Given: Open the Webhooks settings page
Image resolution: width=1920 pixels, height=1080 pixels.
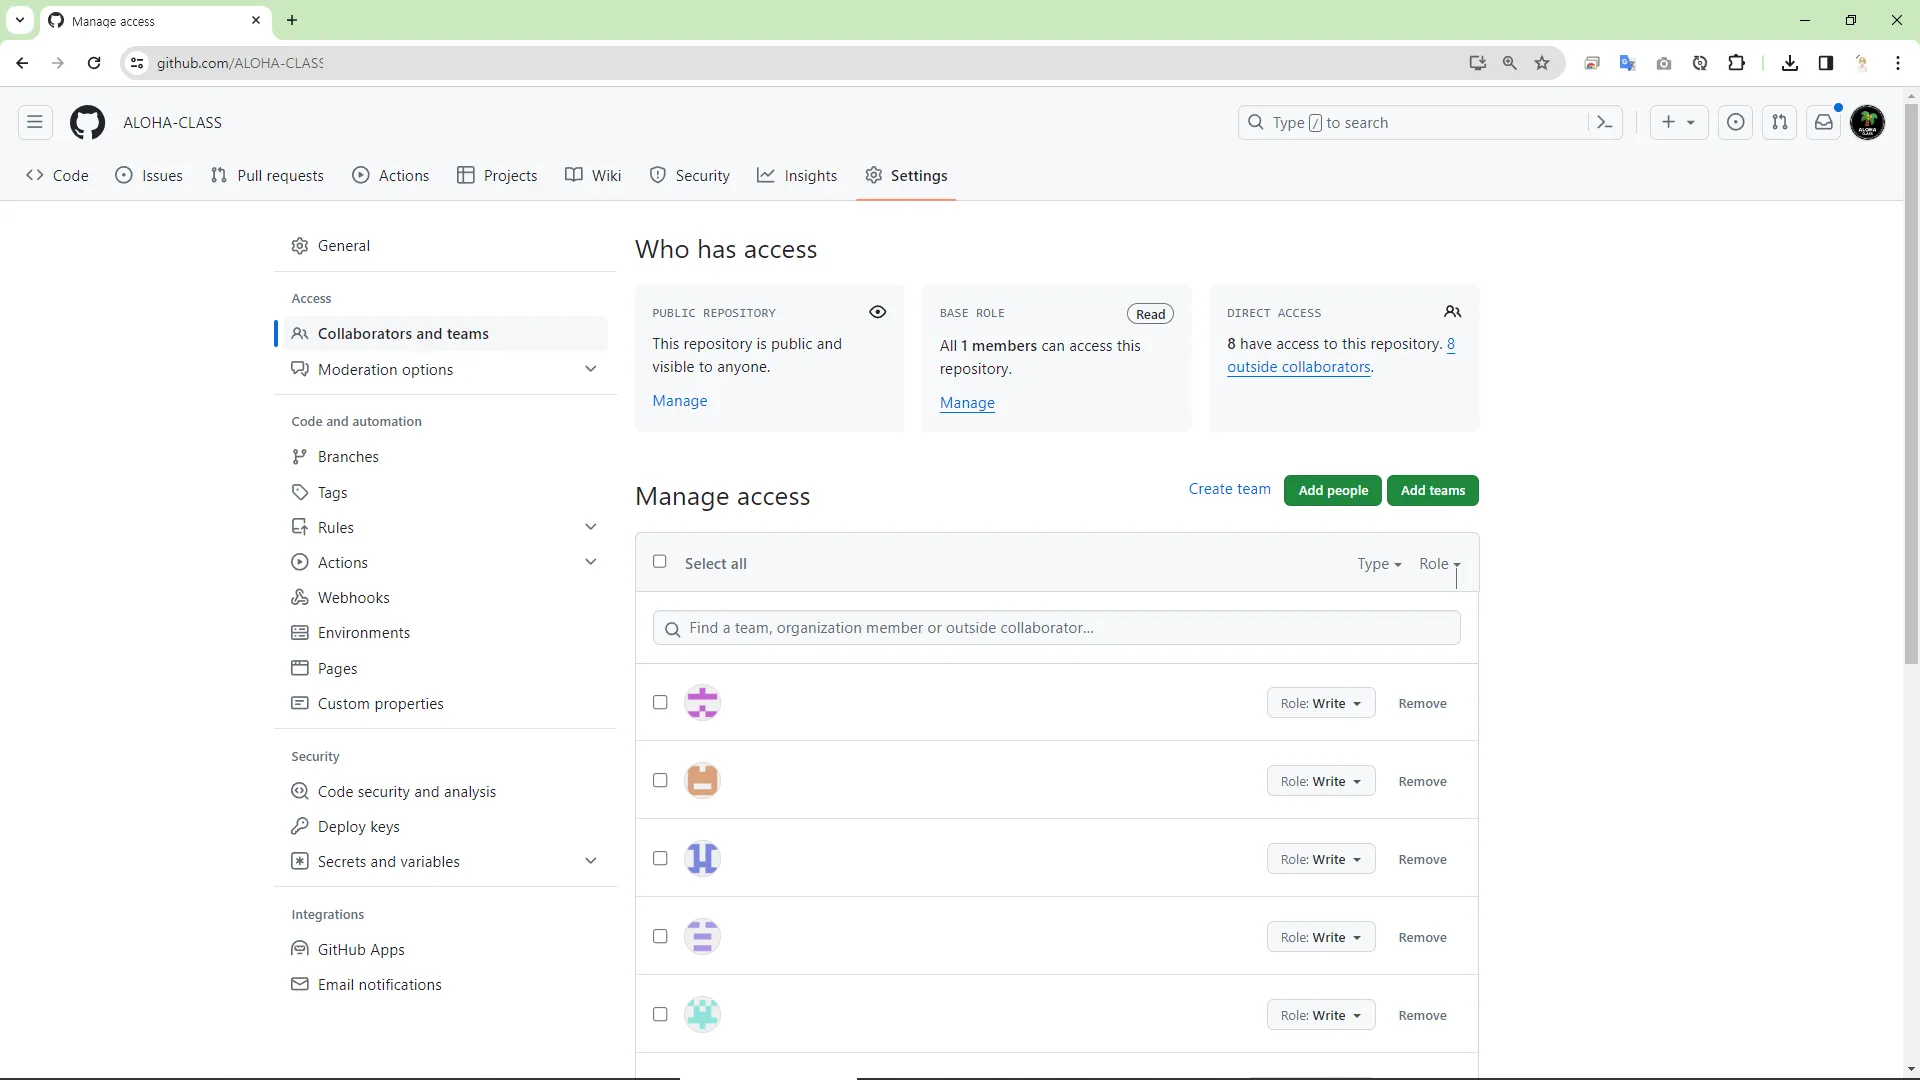Looking at the screenshot, I should click(353, 597).
